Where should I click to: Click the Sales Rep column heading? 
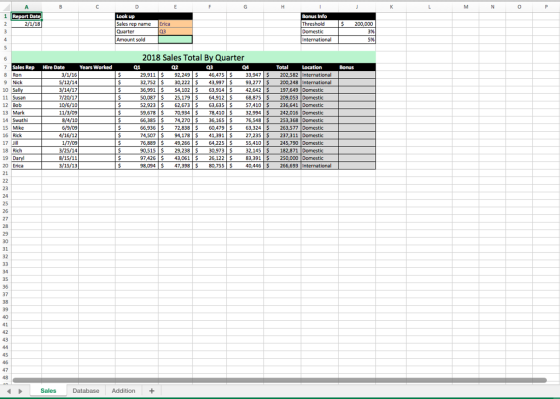pos(26,67)
